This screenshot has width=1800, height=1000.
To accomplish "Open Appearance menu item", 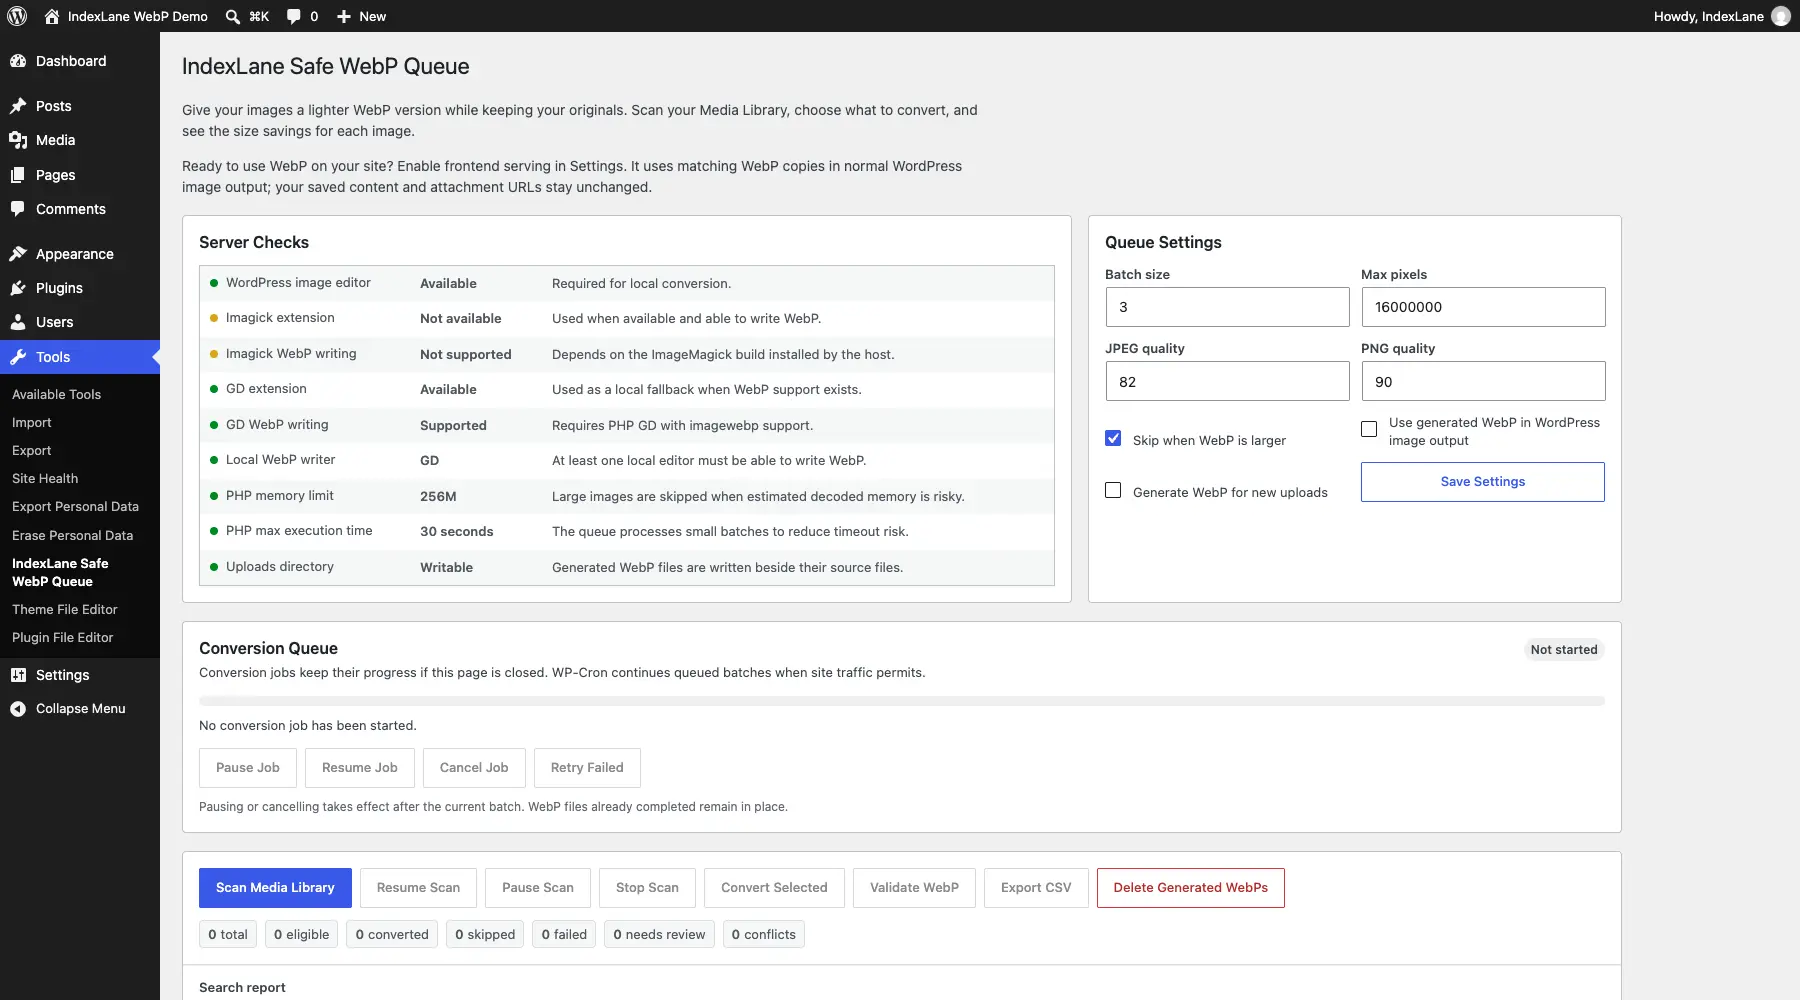I will 80,254.
